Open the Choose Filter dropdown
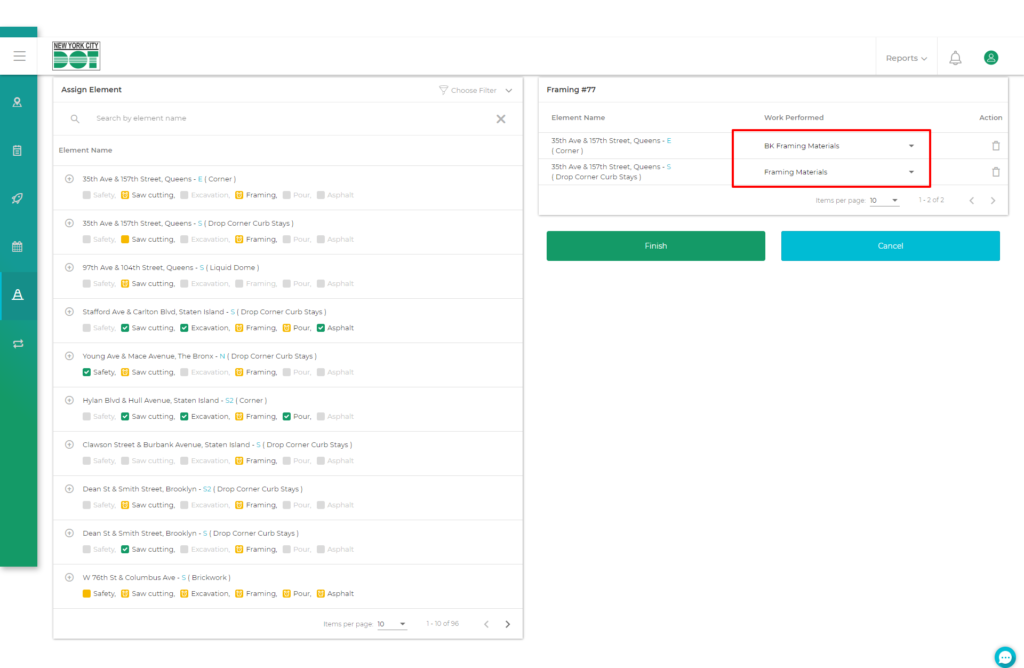Screen dimensions: 1024x668 coord(476,90)
